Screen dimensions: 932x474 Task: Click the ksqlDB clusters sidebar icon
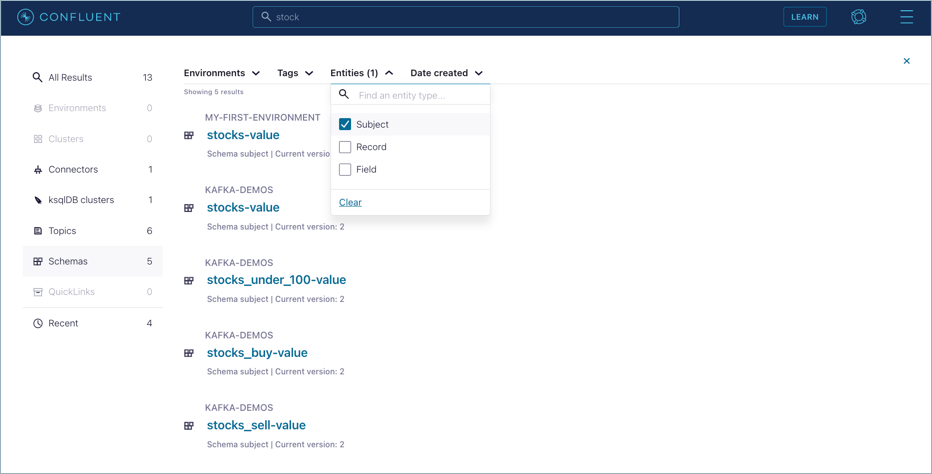(38, 200)
